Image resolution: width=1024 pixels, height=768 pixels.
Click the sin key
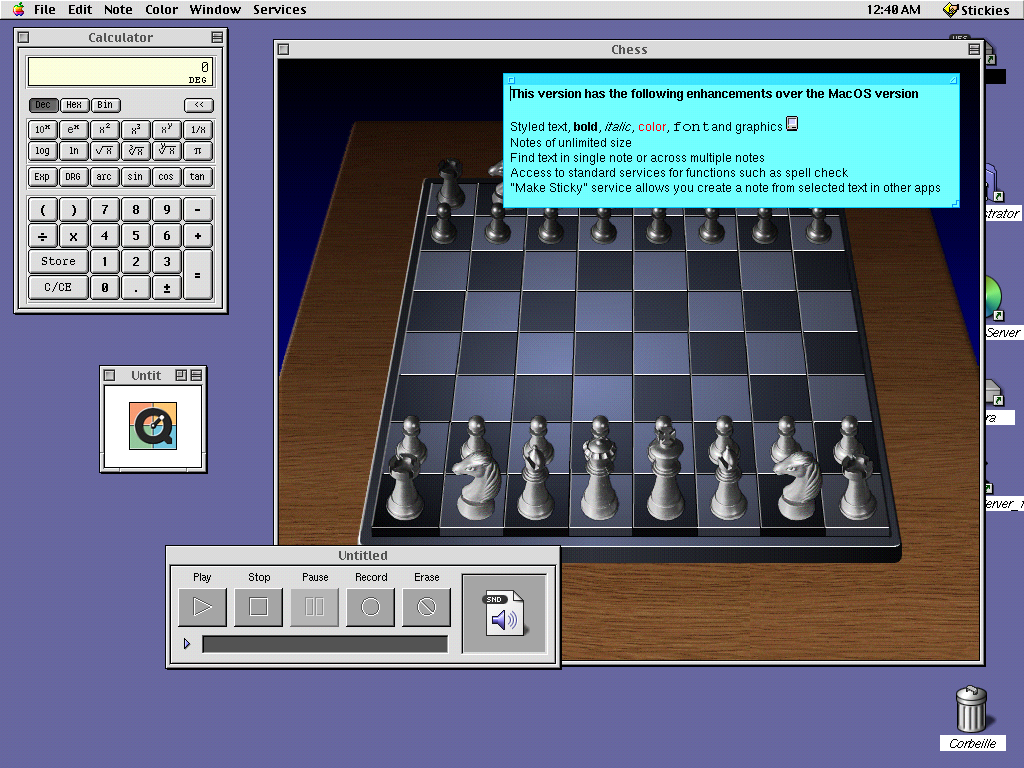click(135, 177)
